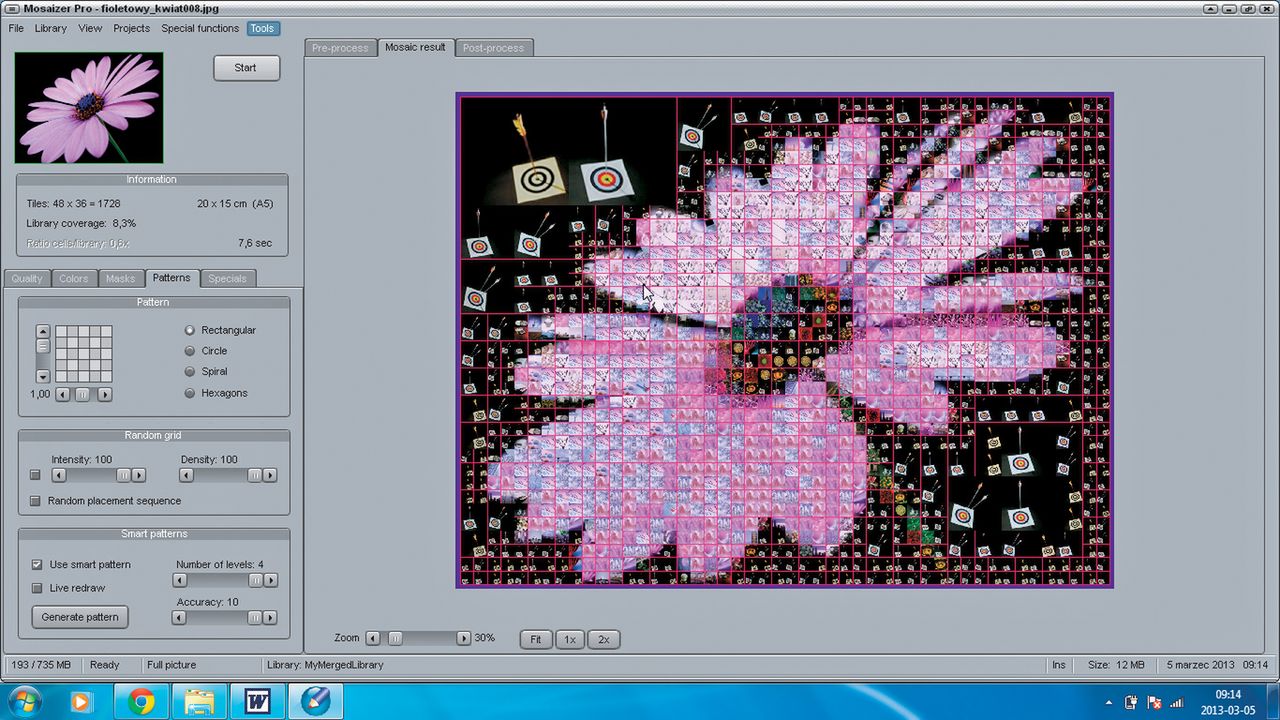Enable the Live redraw checkbox
The height and width of the screenshot is (720, 1280).
37,588
